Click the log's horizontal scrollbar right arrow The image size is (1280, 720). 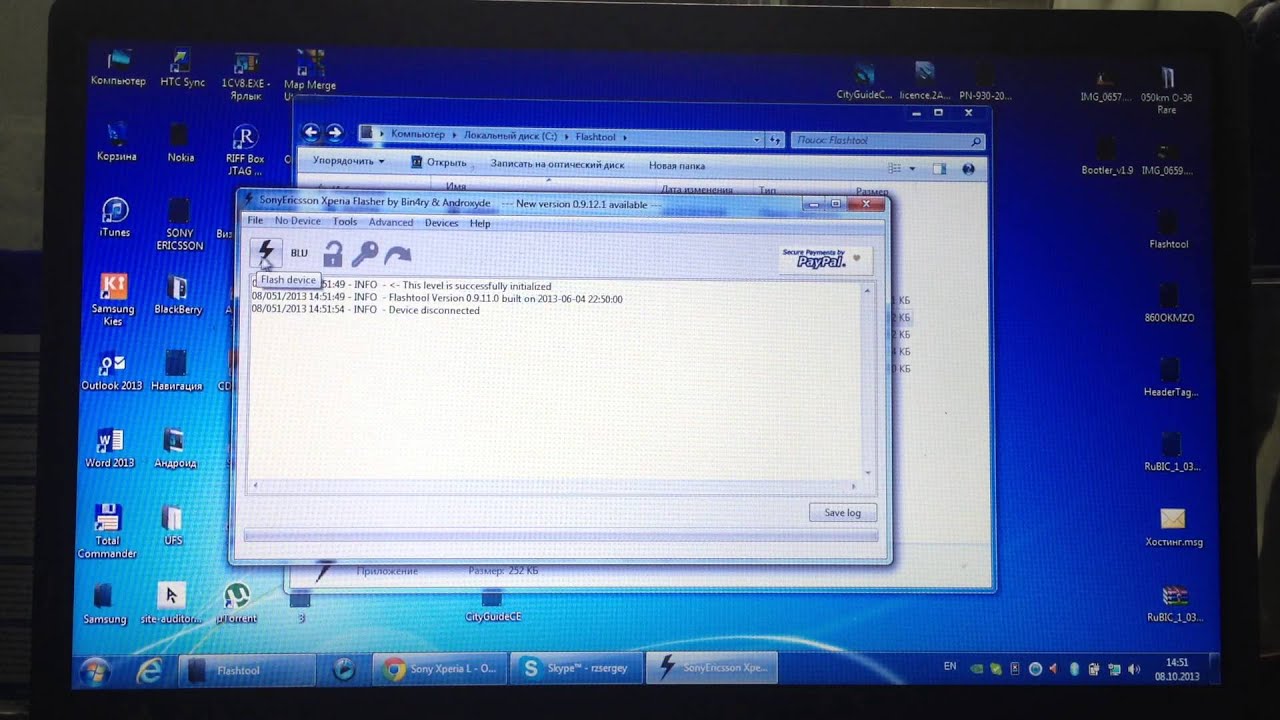[853, 486]
